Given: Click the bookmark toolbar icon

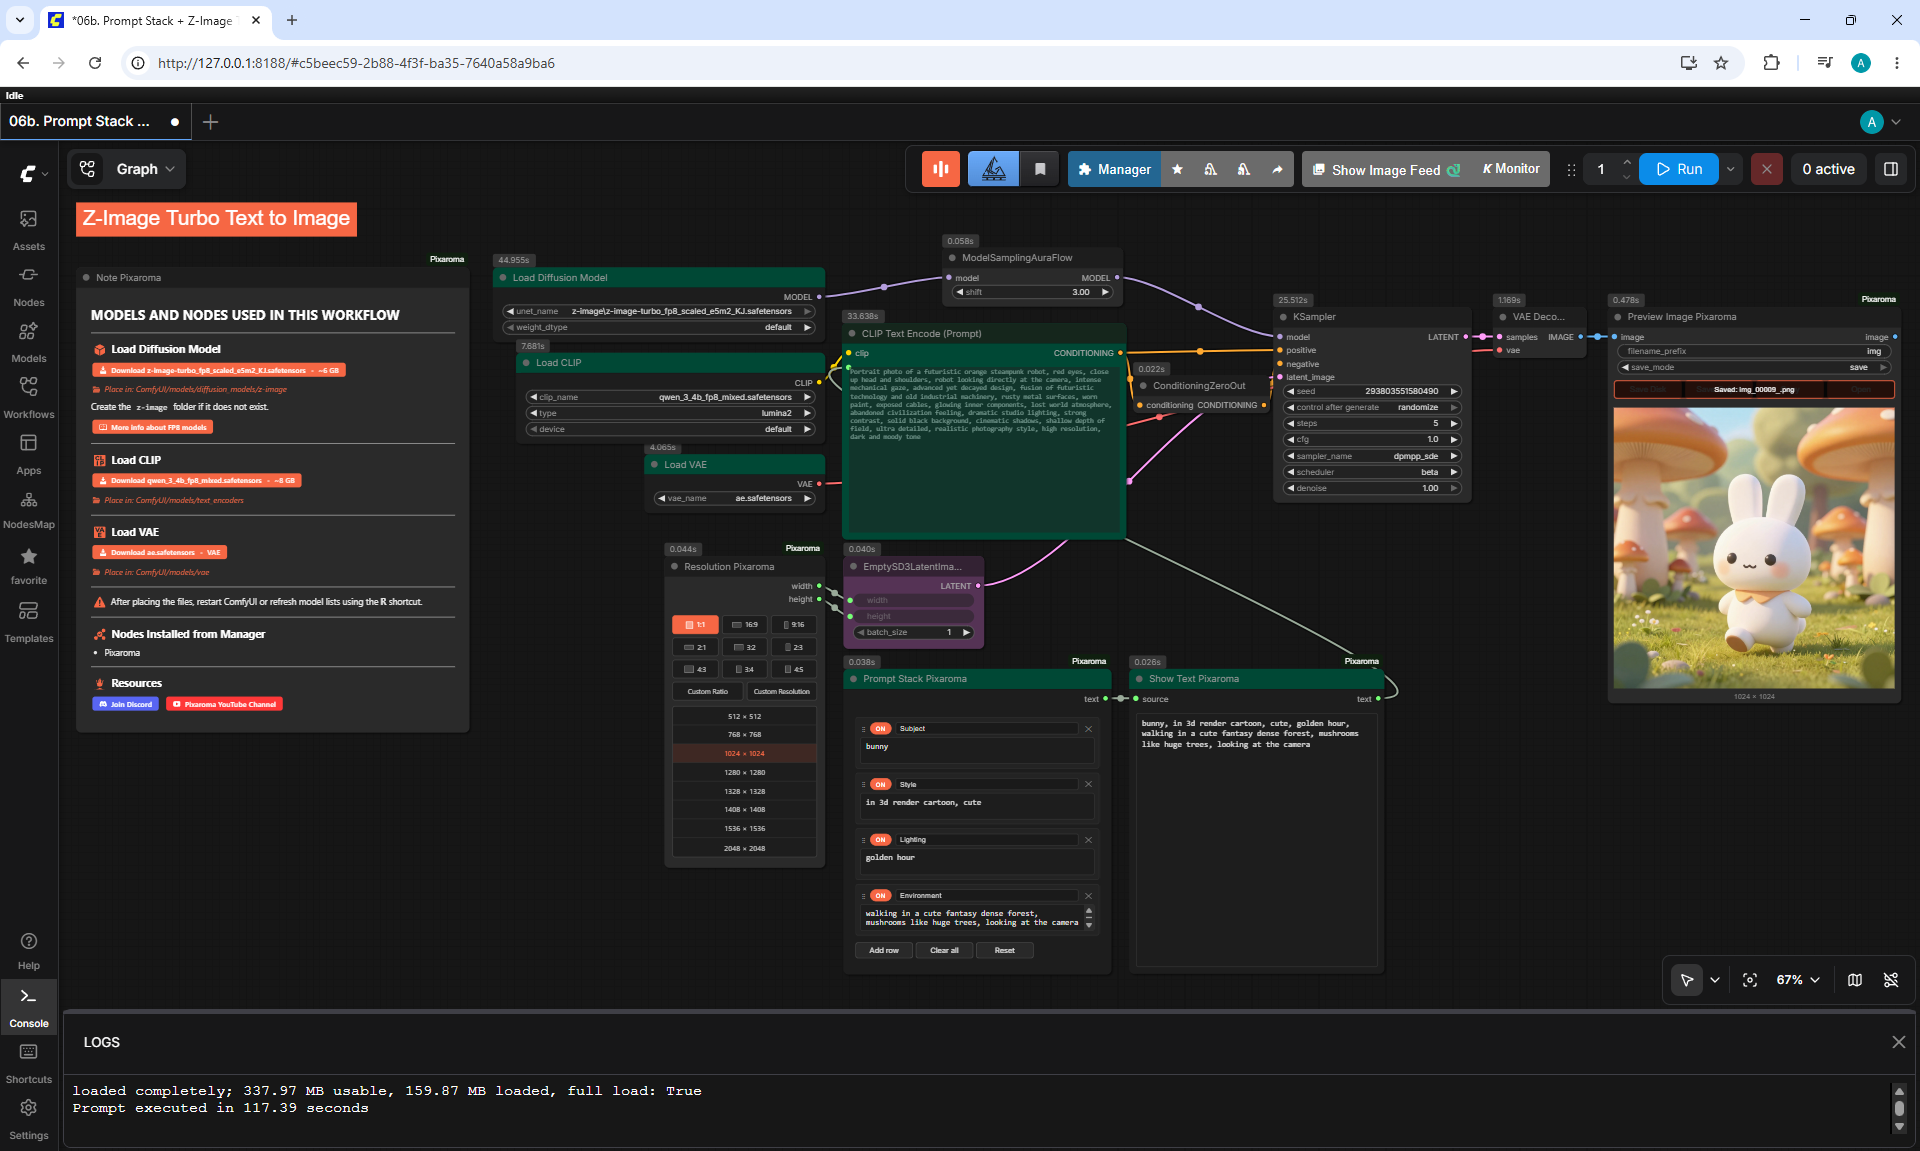Looking at the screenshot, I should pos(1040,169).
